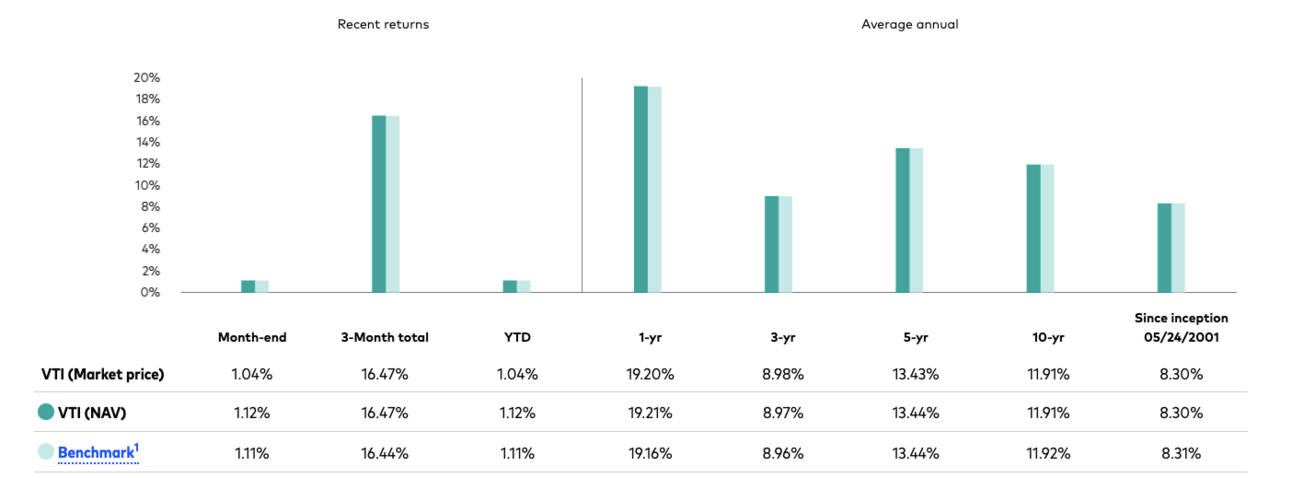This screenshot has height=478, width=1292.
Task: Click the Recent returns heading
Action: click(383, 24)
